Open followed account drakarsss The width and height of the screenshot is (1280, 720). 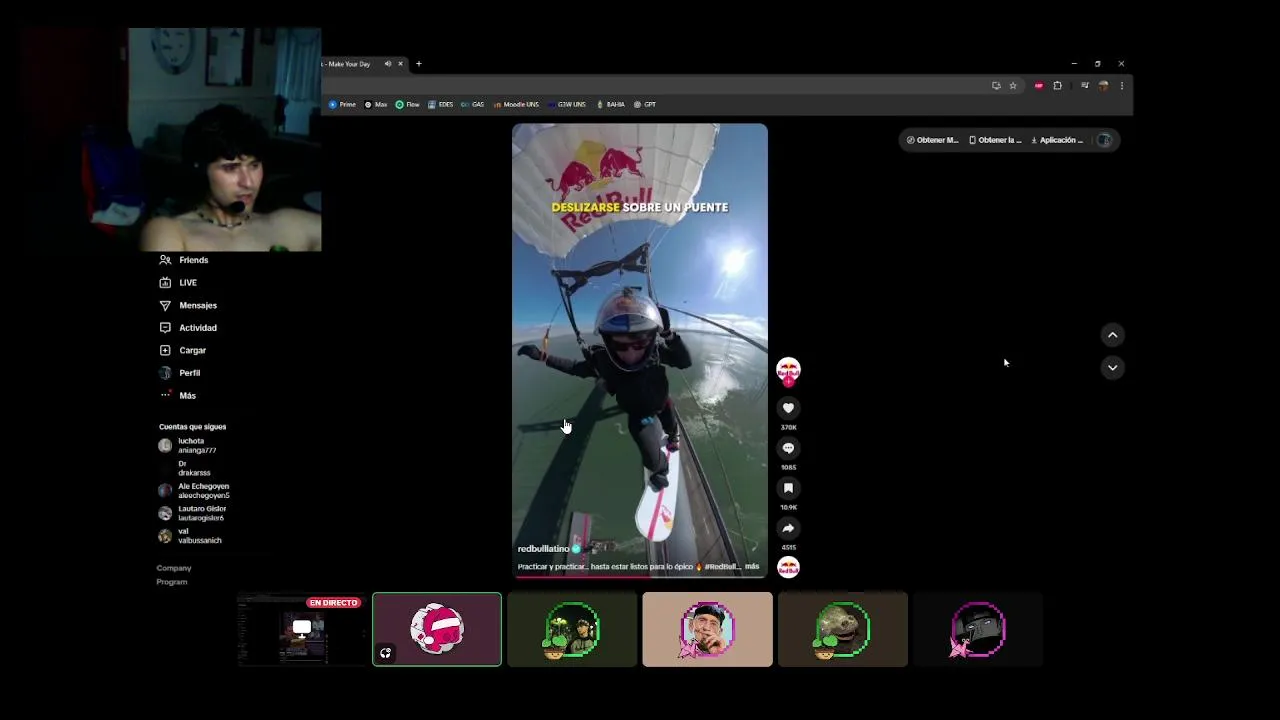point(185,468)
